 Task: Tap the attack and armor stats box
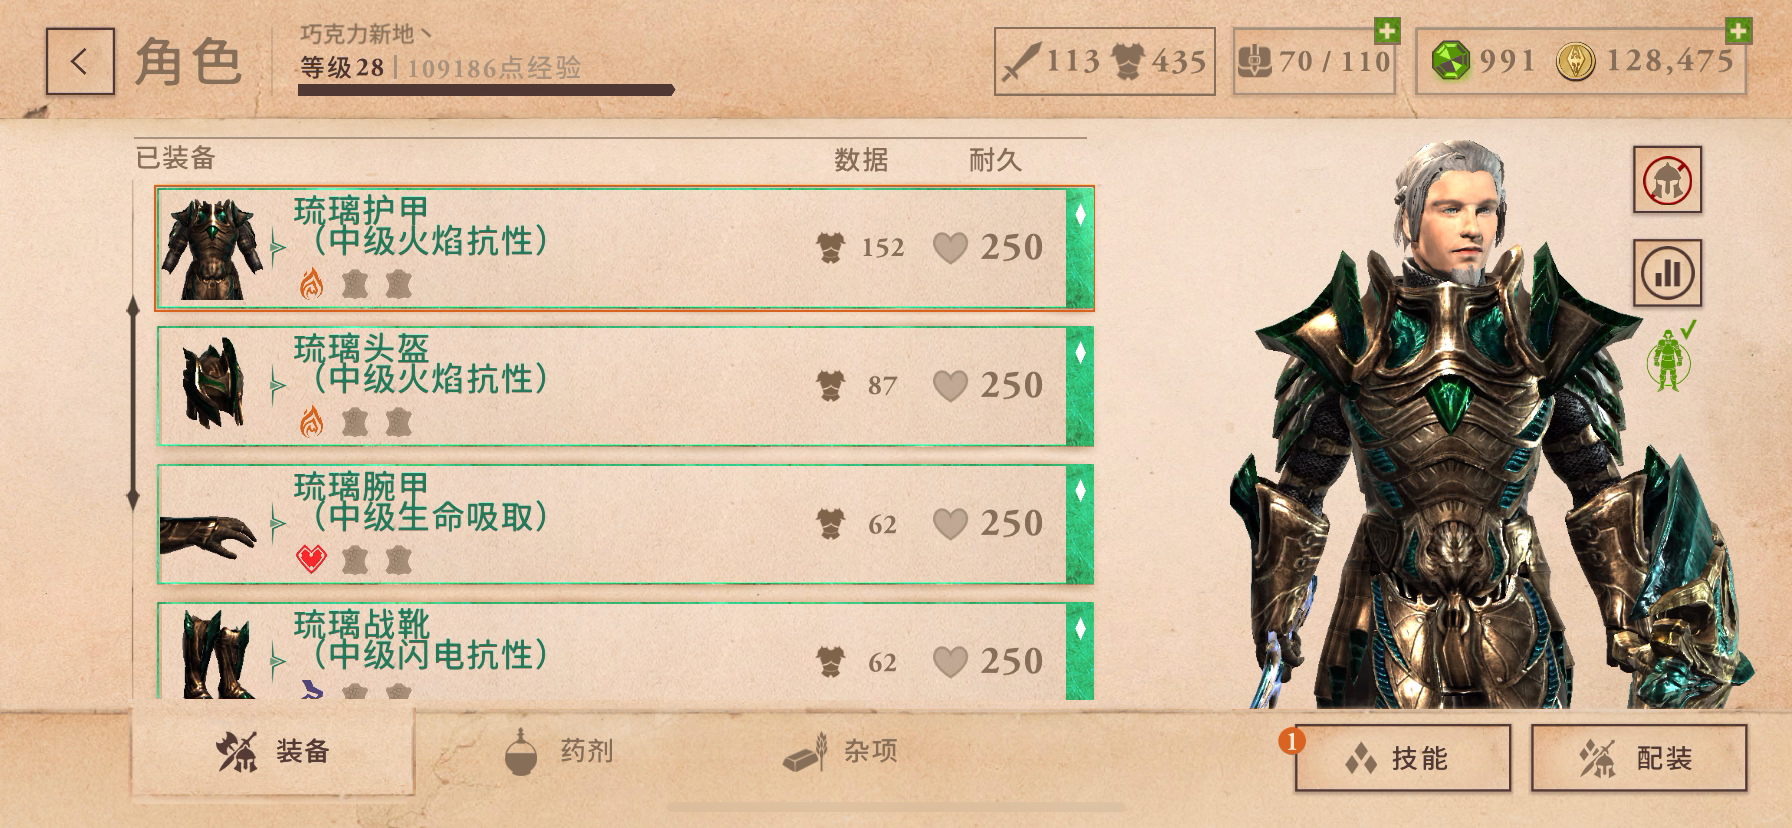point(1104,62)
